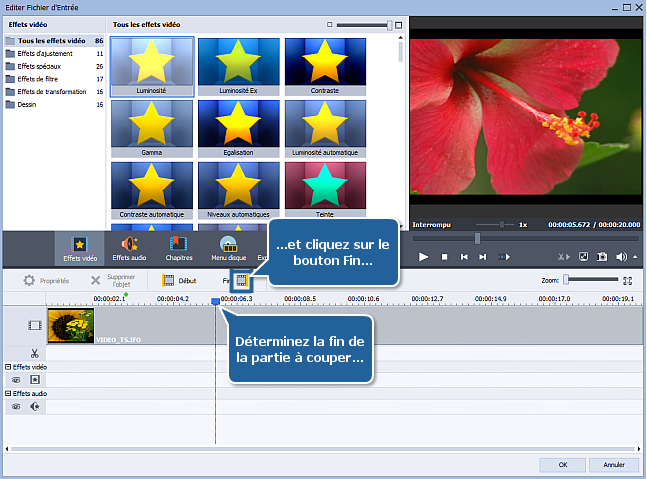Click the Fin button icon
Viewport: 647px width, 479px height.
[241, 281]
